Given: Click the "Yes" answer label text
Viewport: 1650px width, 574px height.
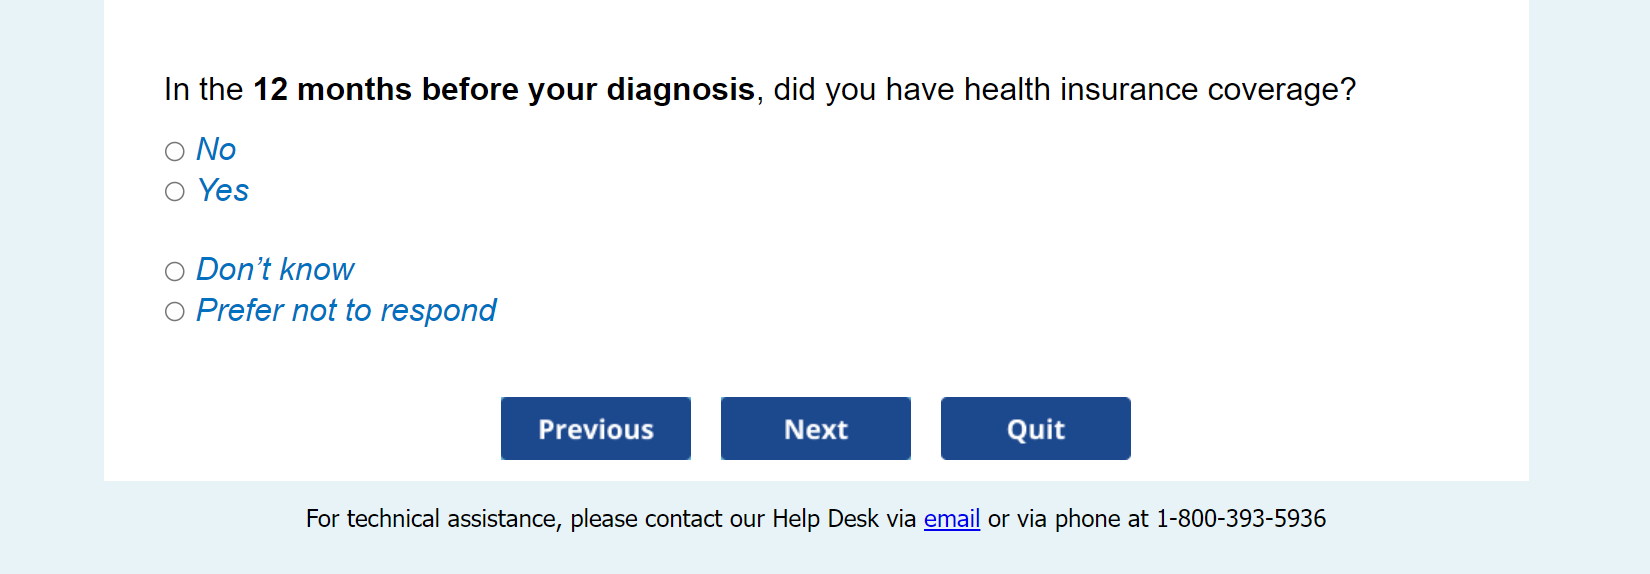Looking at the screenshot, I should [x=223, y=191].
